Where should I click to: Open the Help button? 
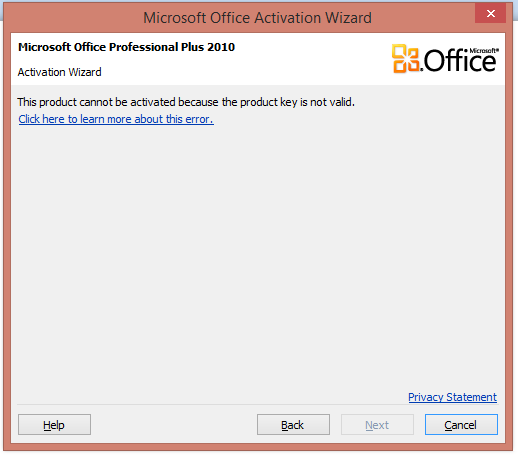[x=54, y=425]
